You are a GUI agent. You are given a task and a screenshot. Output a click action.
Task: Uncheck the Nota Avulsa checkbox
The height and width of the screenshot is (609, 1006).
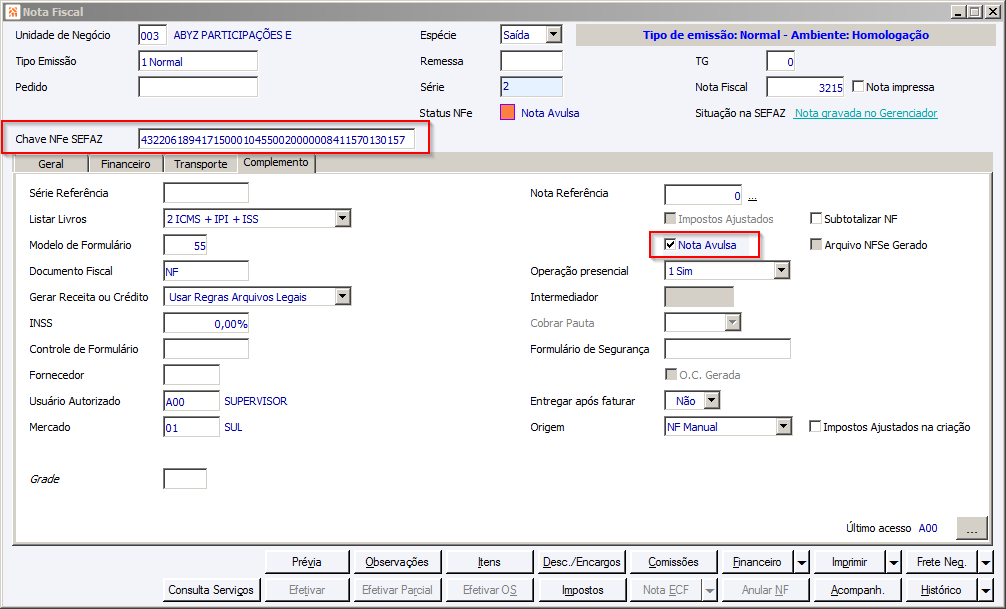670,244
